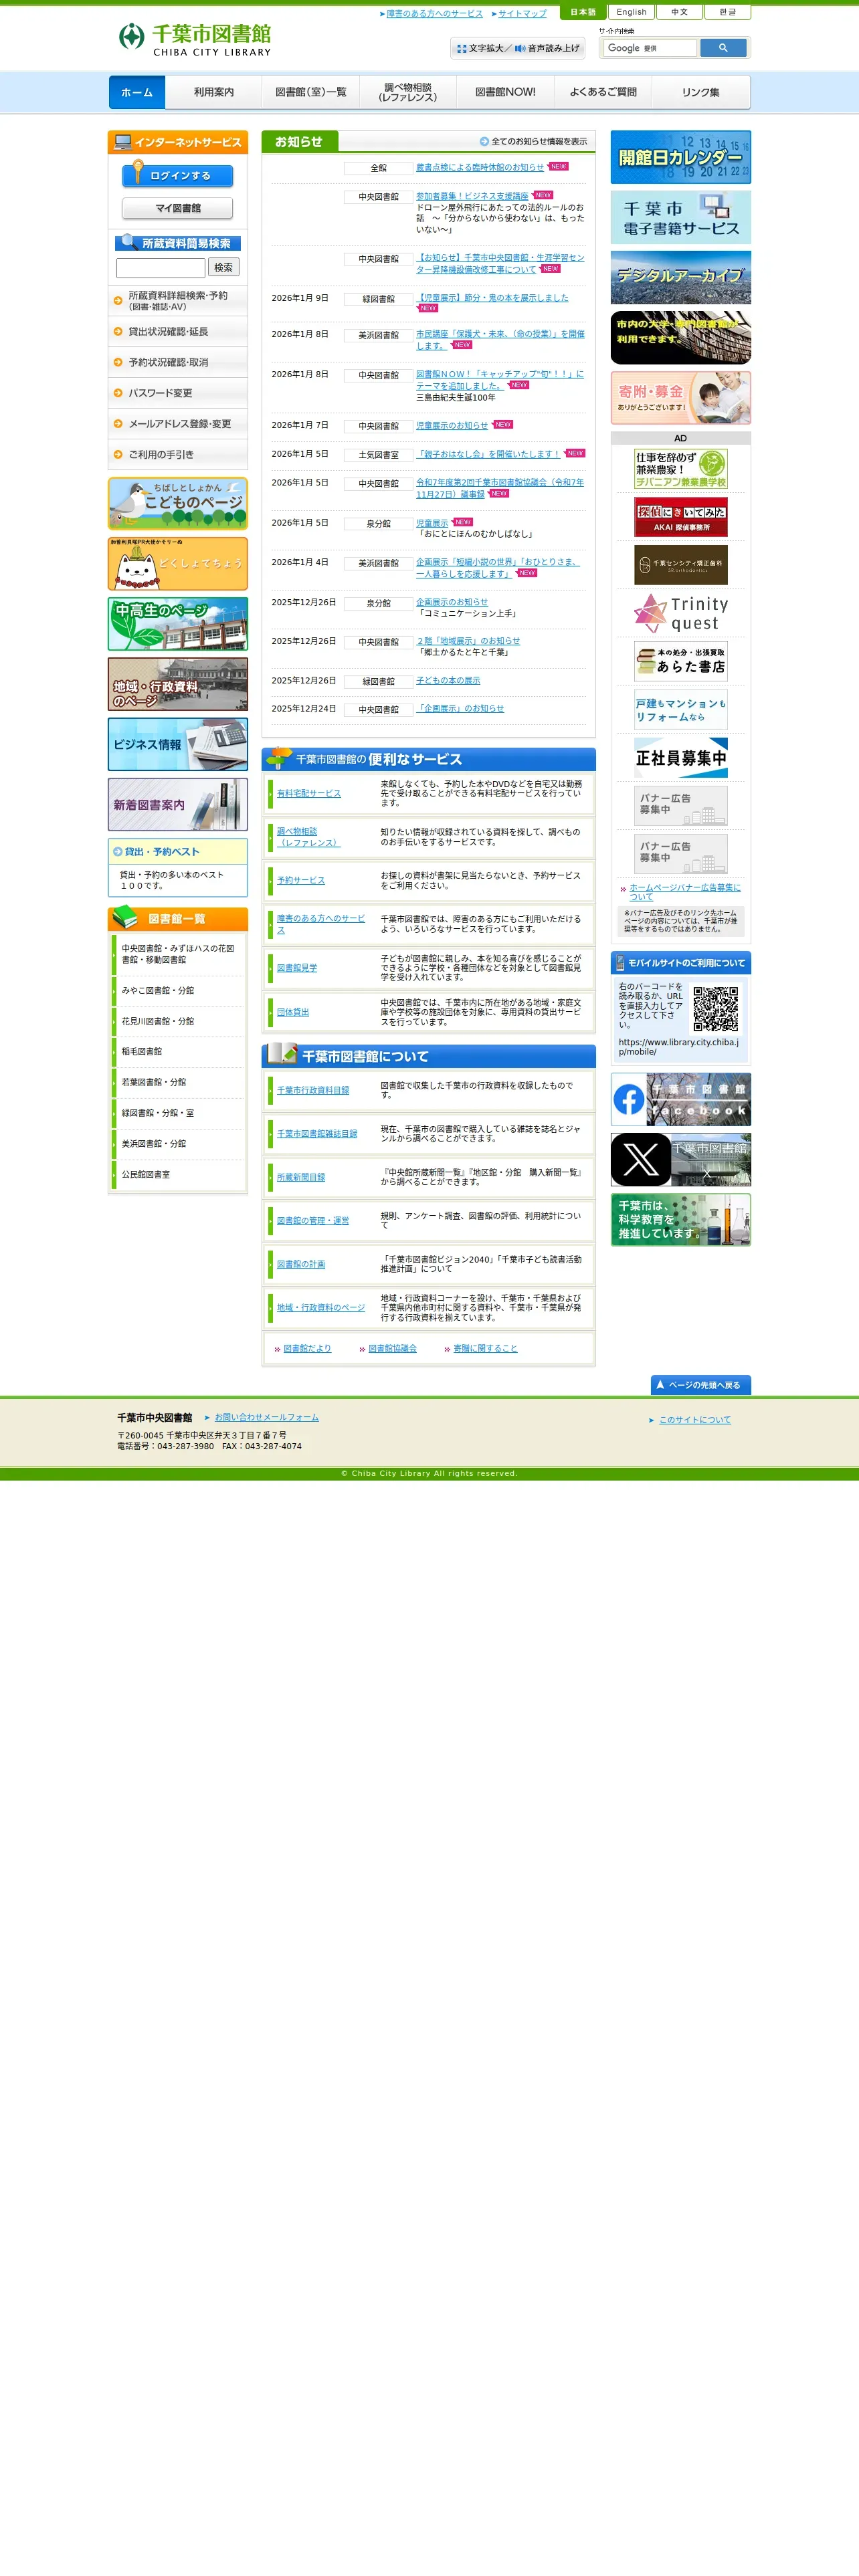Select the よくあるご質問 navigation tab

pos(602,92)
